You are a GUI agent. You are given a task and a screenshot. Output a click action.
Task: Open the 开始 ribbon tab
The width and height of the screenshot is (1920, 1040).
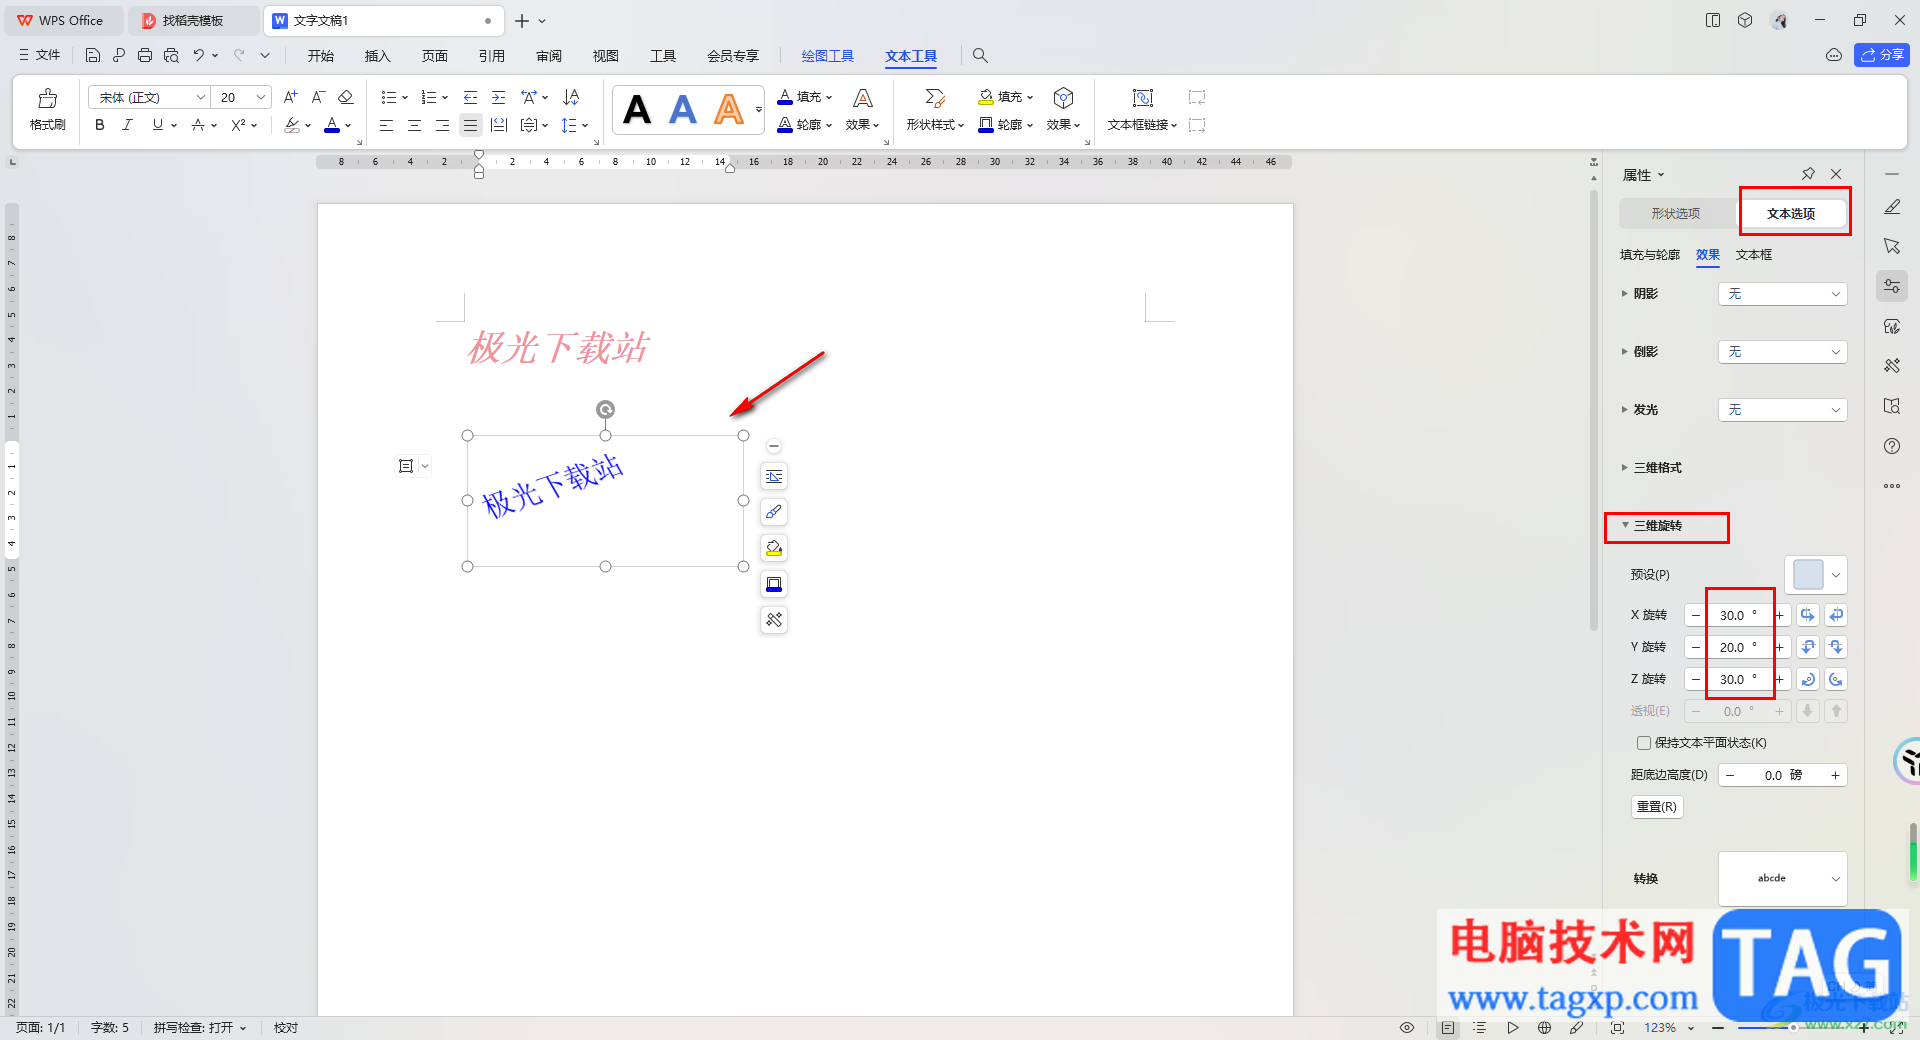click(x=320, y=56)
